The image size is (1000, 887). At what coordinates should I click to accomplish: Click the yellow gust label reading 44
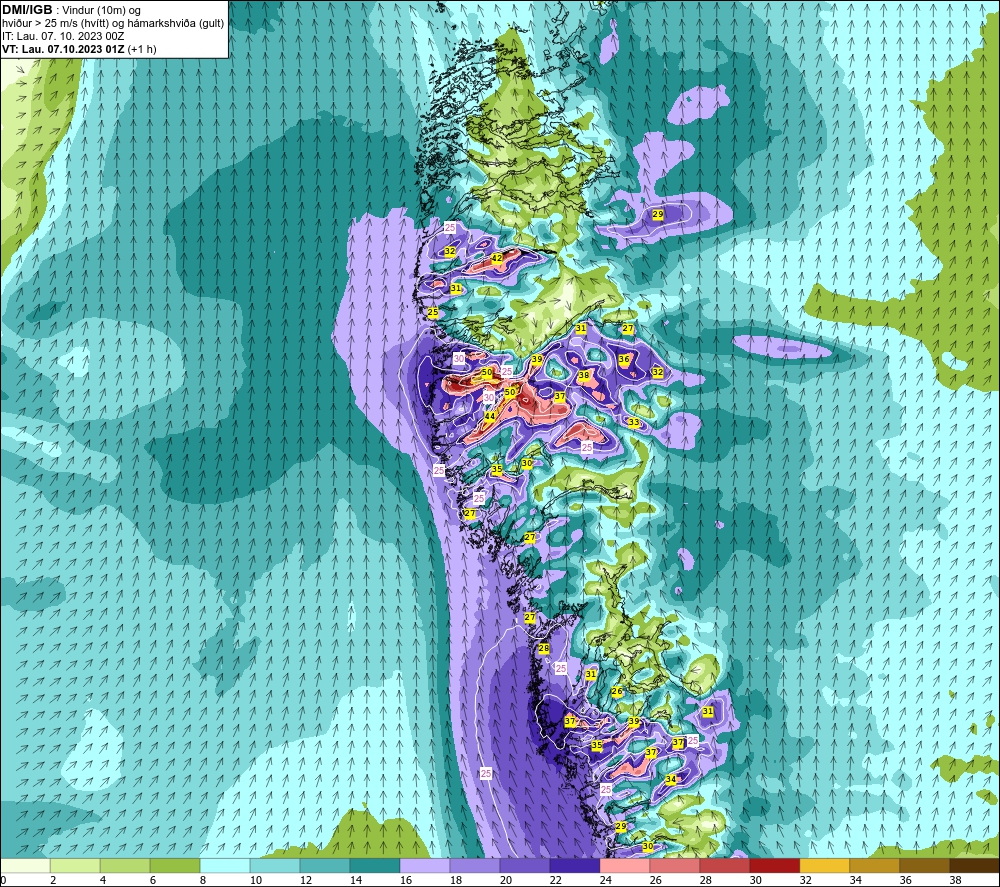coord(490,416)
